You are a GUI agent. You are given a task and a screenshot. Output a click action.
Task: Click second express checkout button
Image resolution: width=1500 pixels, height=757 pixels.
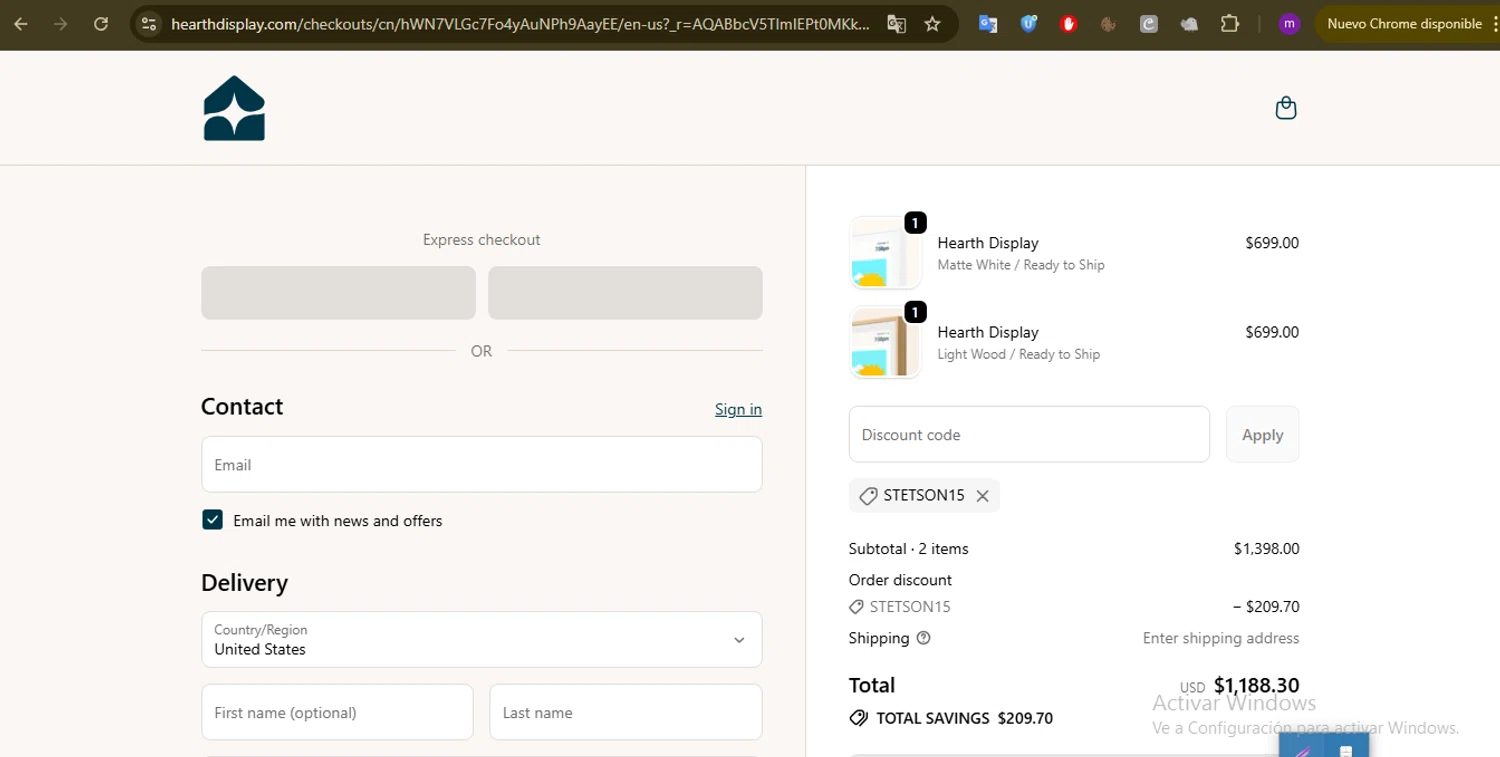[625, 293]
